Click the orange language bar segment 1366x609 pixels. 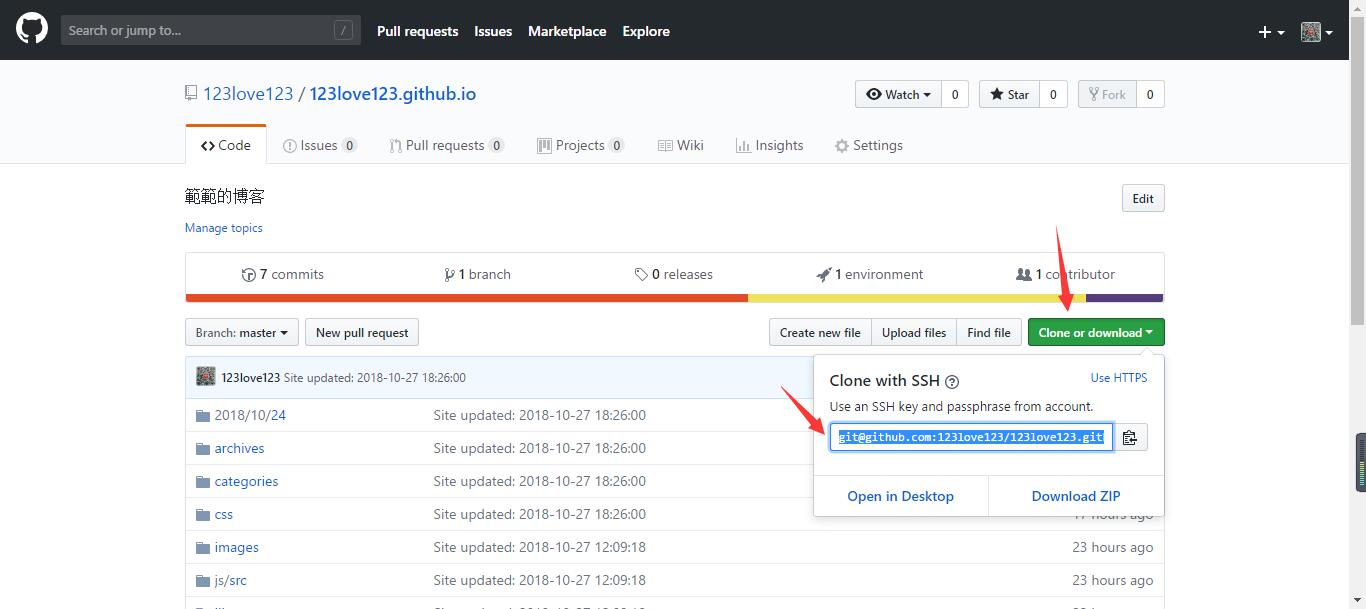(x=467, y=298)
